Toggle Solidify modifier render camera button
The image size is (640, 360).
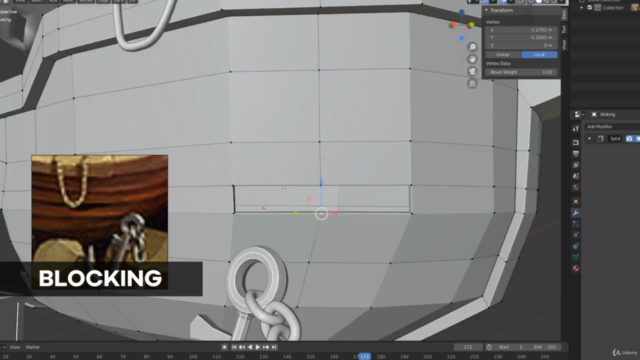point(629,139)
